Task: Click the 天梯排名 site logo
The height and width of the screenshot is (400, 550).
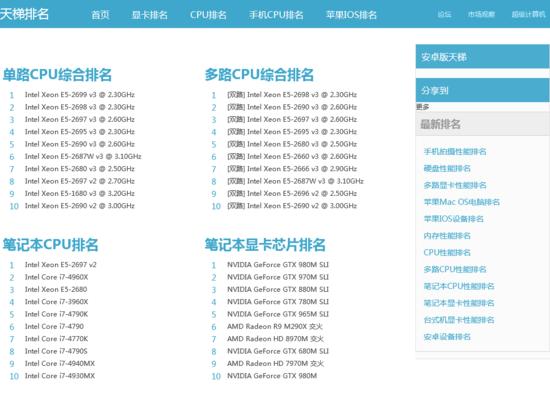Action: pyautogui.click(x=24, y=14)
